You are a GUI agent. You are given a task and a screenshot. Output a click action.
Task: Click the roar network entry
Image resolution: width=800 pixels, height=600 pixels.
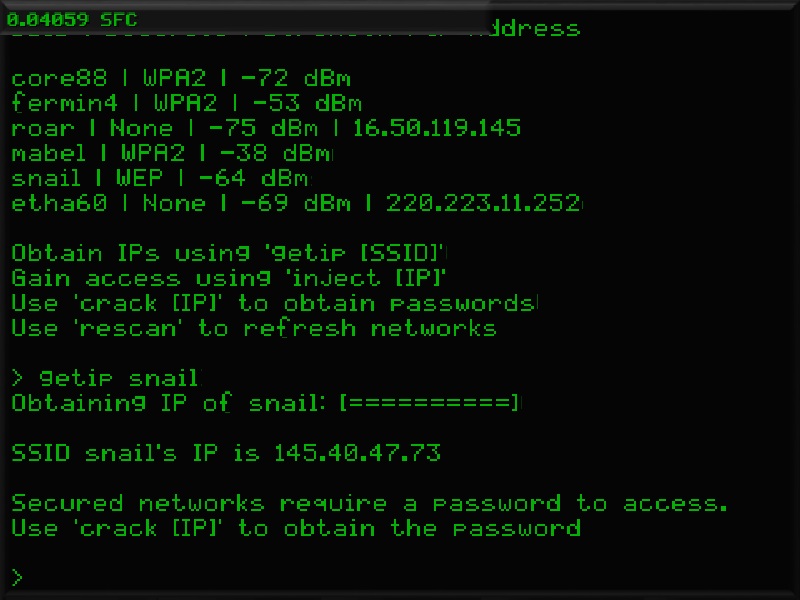[x=266, y=128]
